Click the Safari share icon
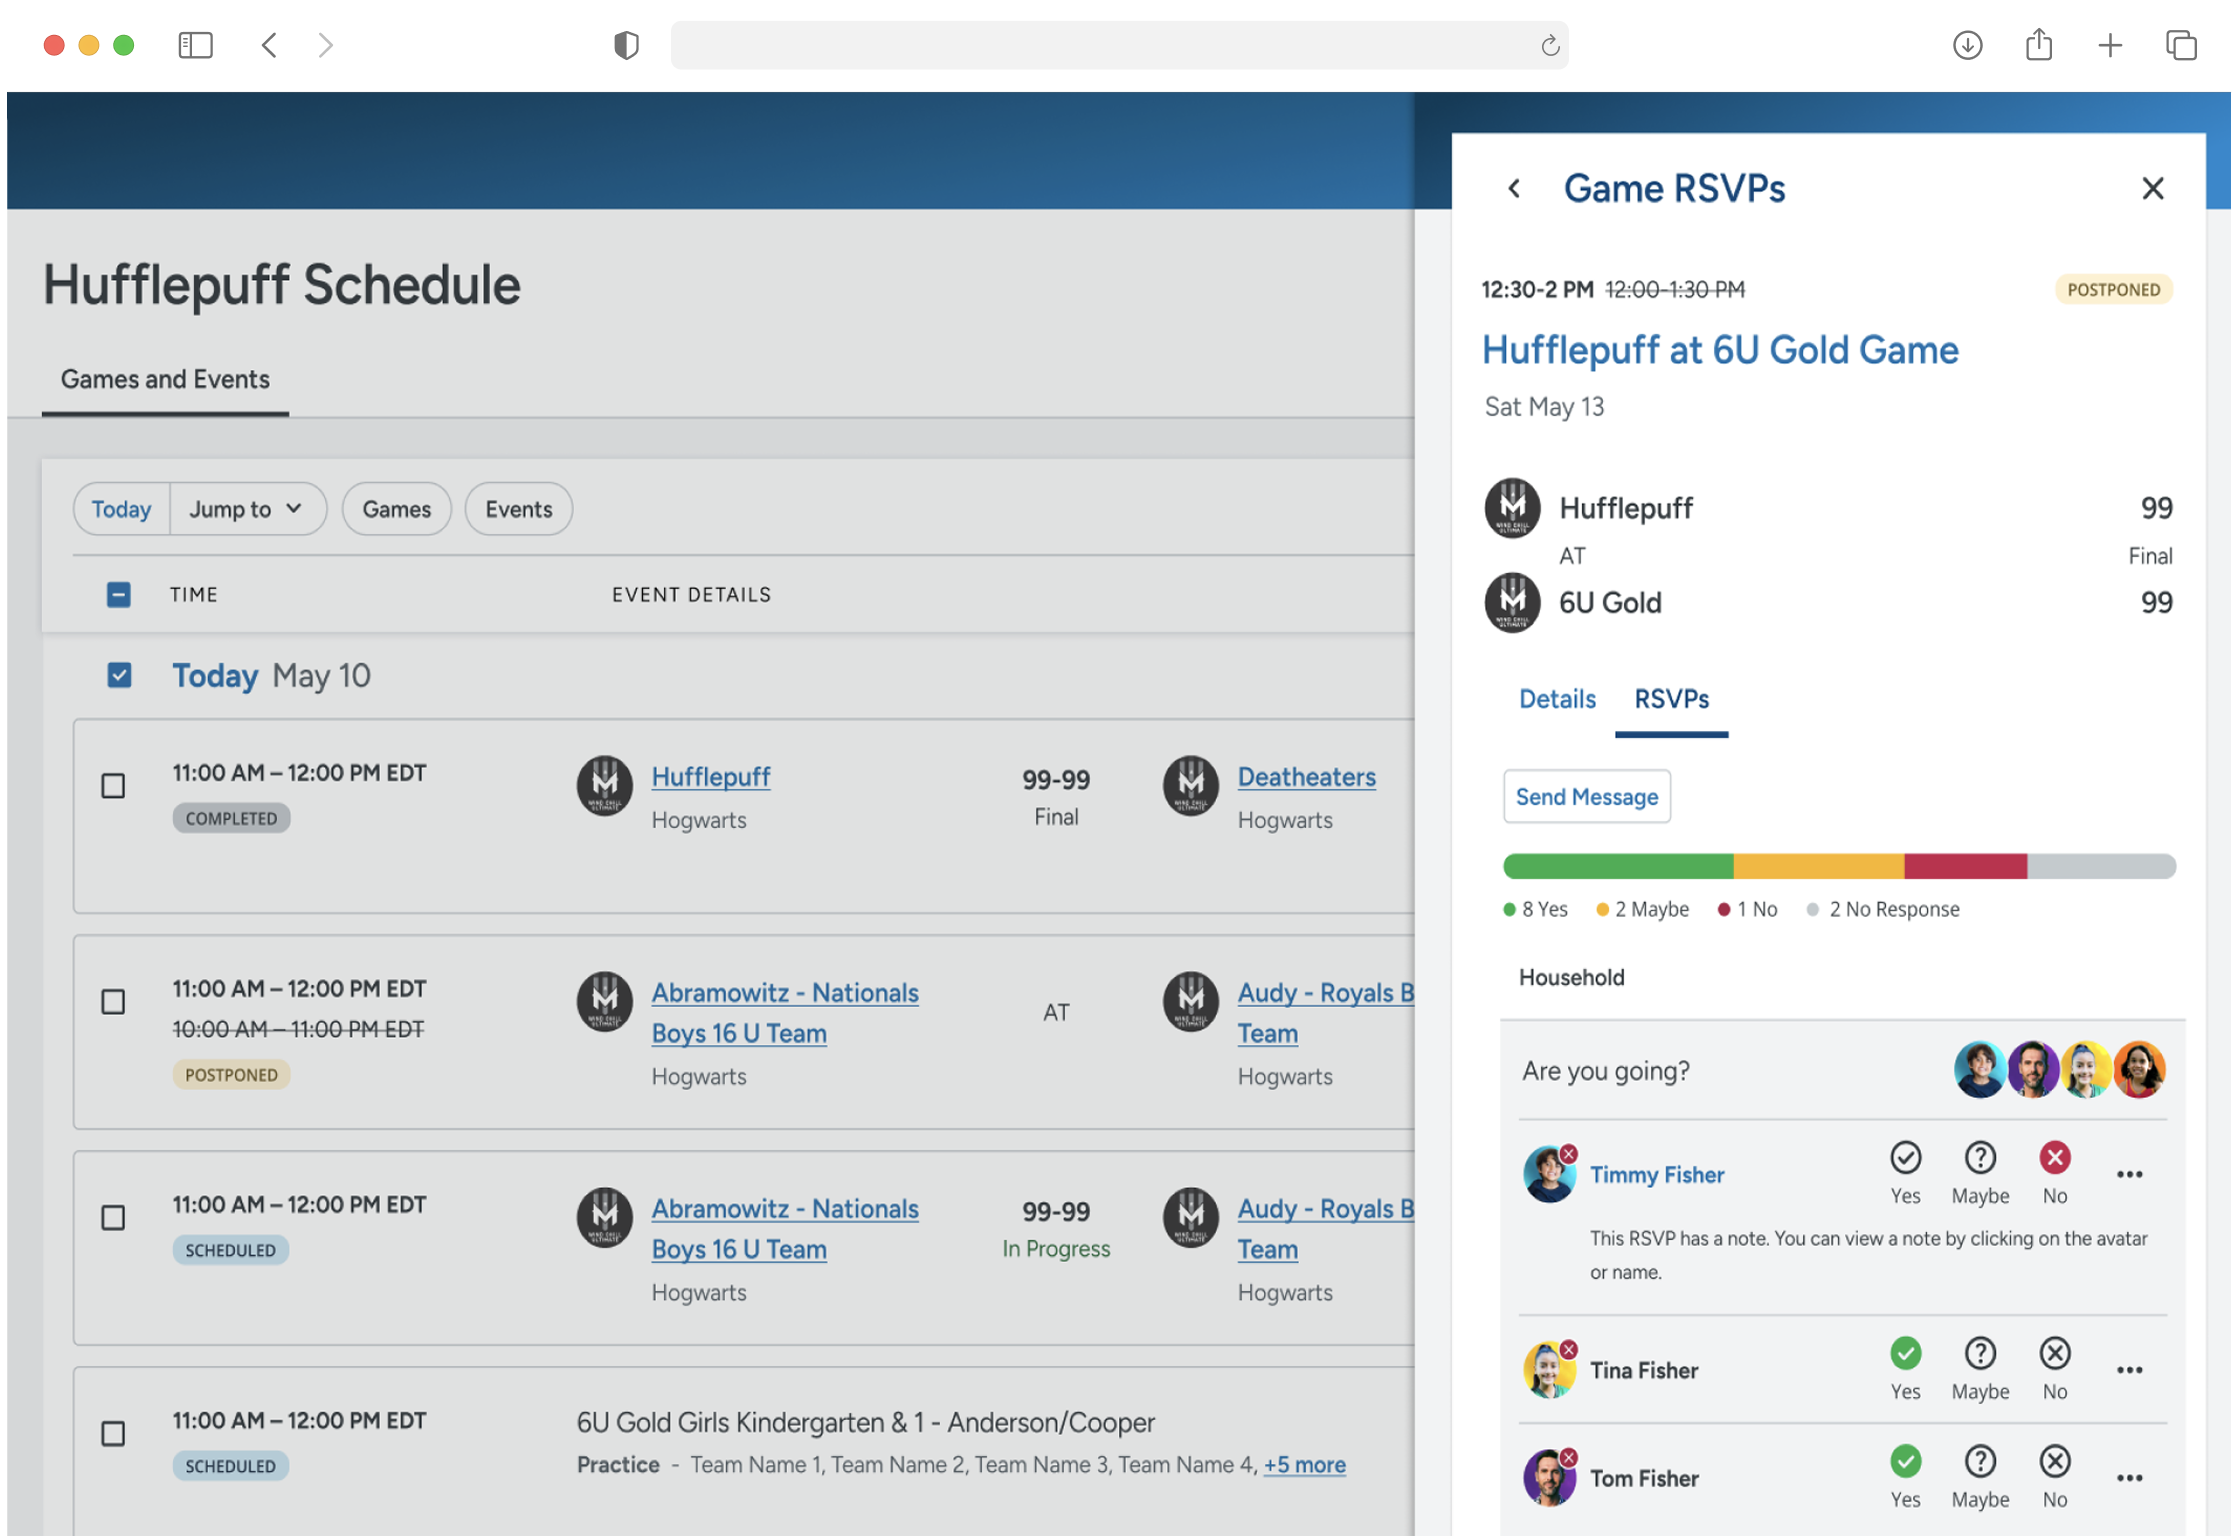2237x1536 pixels. coord(2038,45)
